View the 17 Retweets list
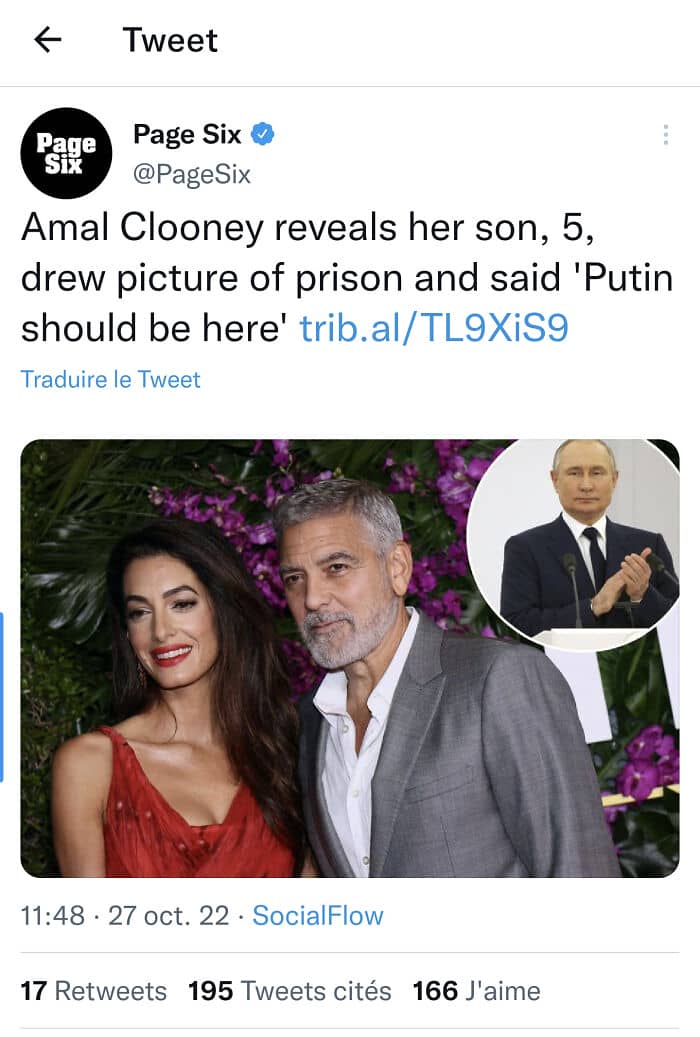This screenshot has width=700, height=1037. 93,991
